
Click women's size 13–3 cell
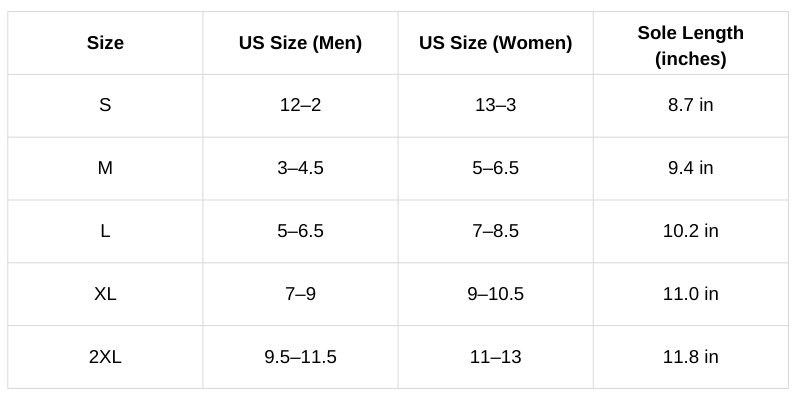pos(495,105)
